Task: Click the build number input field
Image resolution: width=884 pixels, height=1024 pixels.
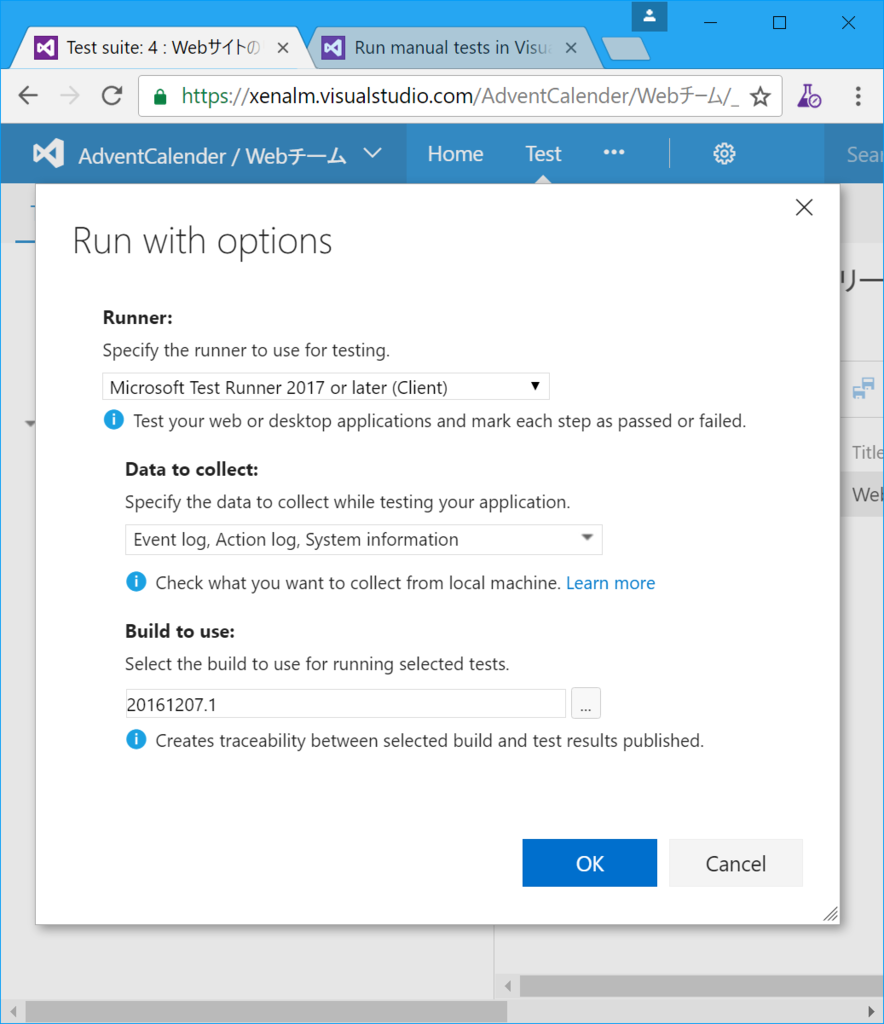Action: [346, 704]
